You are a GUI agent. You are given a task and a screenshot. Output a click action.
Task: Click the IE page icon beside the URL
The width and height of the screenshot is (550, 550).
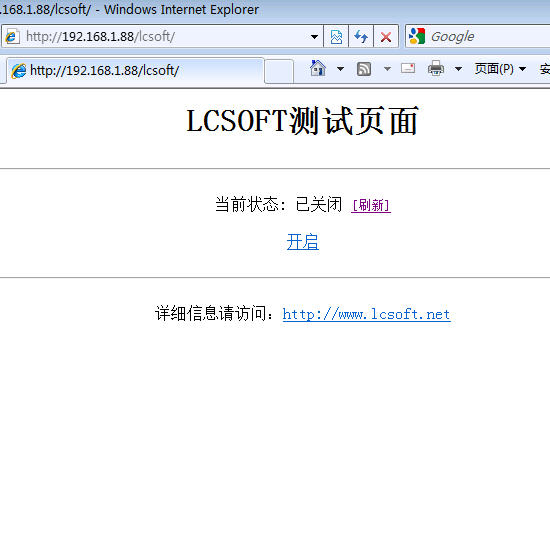coord(12,36)
